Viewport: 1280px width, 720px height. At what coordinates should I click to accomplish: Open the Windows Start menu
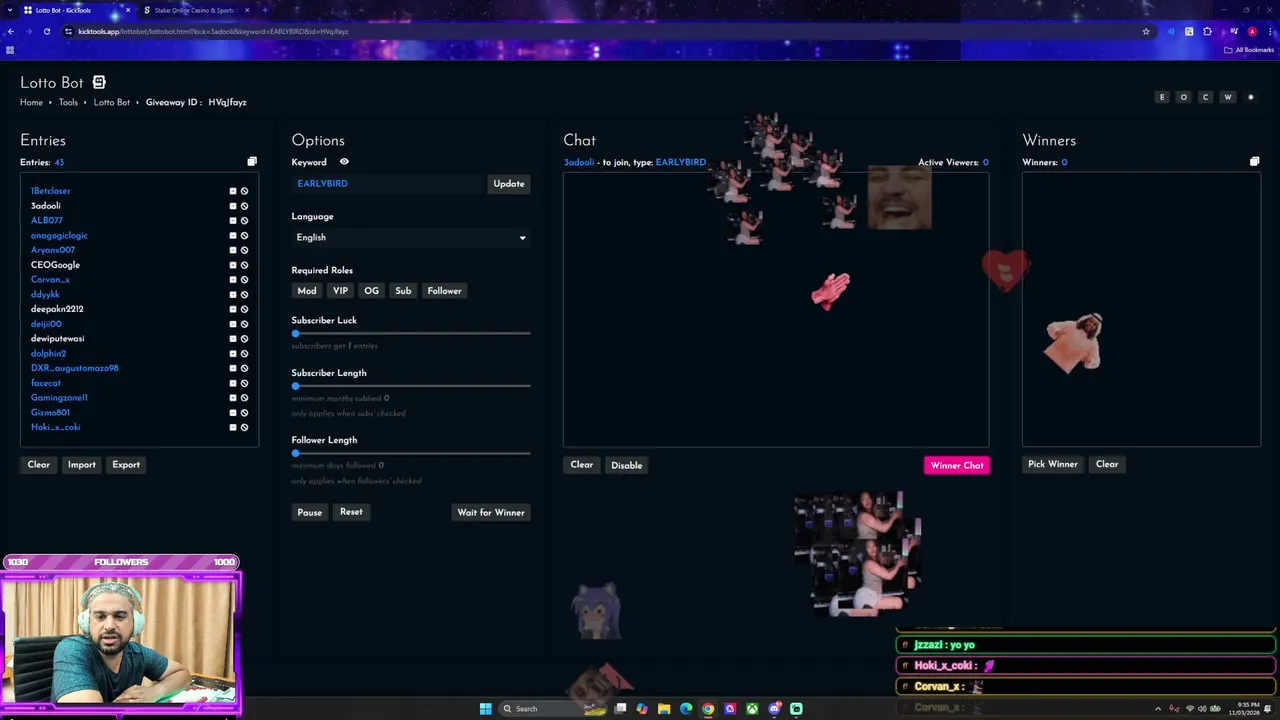[x=485, y=708]
